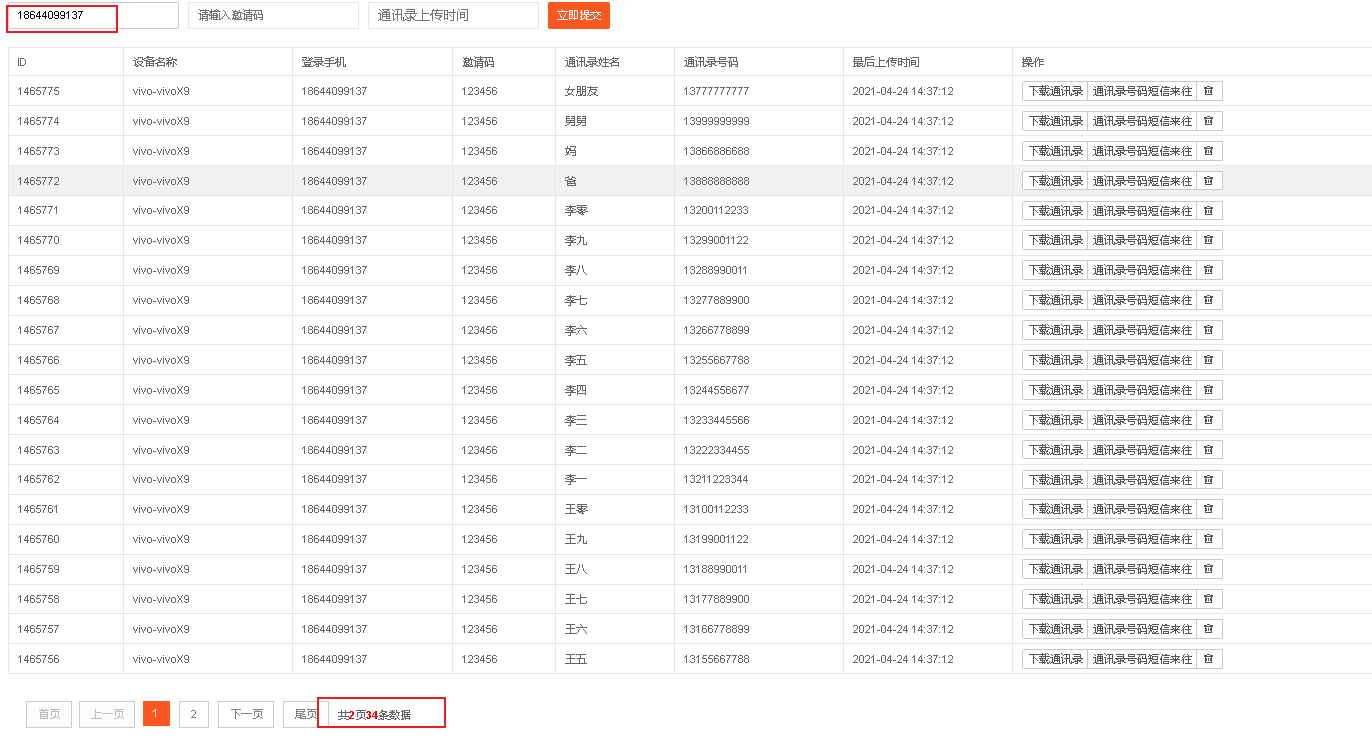Viewport: 1372px width, 747px height.
Task: Go to page 2 of results
Action: pyautogui.click(x=193, y=714)
